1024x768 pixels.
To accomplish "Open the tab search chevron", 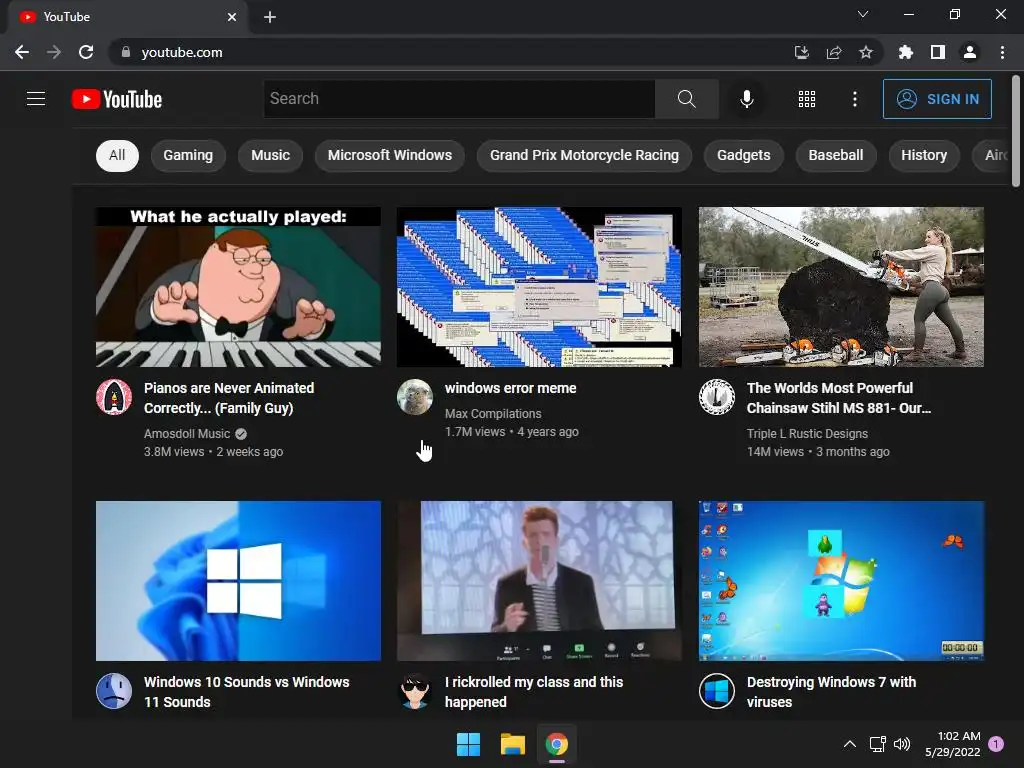I will 863,14.
